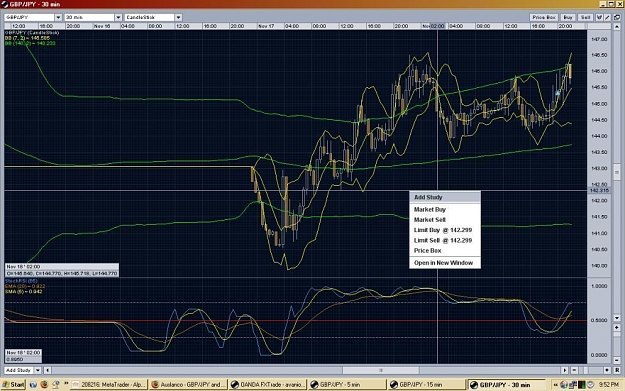Open the Windows Start button
This screenshot has width=625, height=391.
[13, 385]
